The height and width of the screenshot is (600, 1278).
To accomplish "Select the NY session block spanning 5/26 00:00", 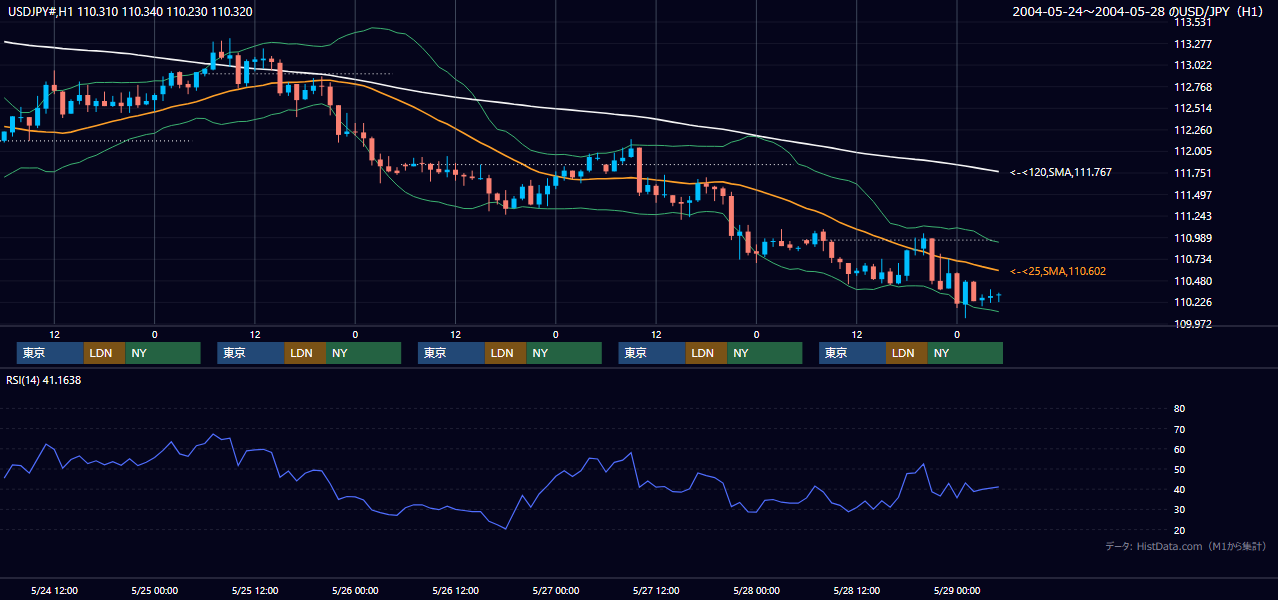I will coord(364,353).
